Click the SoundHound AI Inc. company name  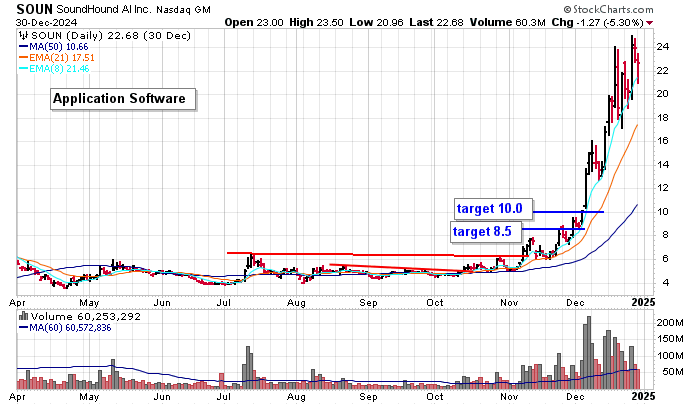104,9
